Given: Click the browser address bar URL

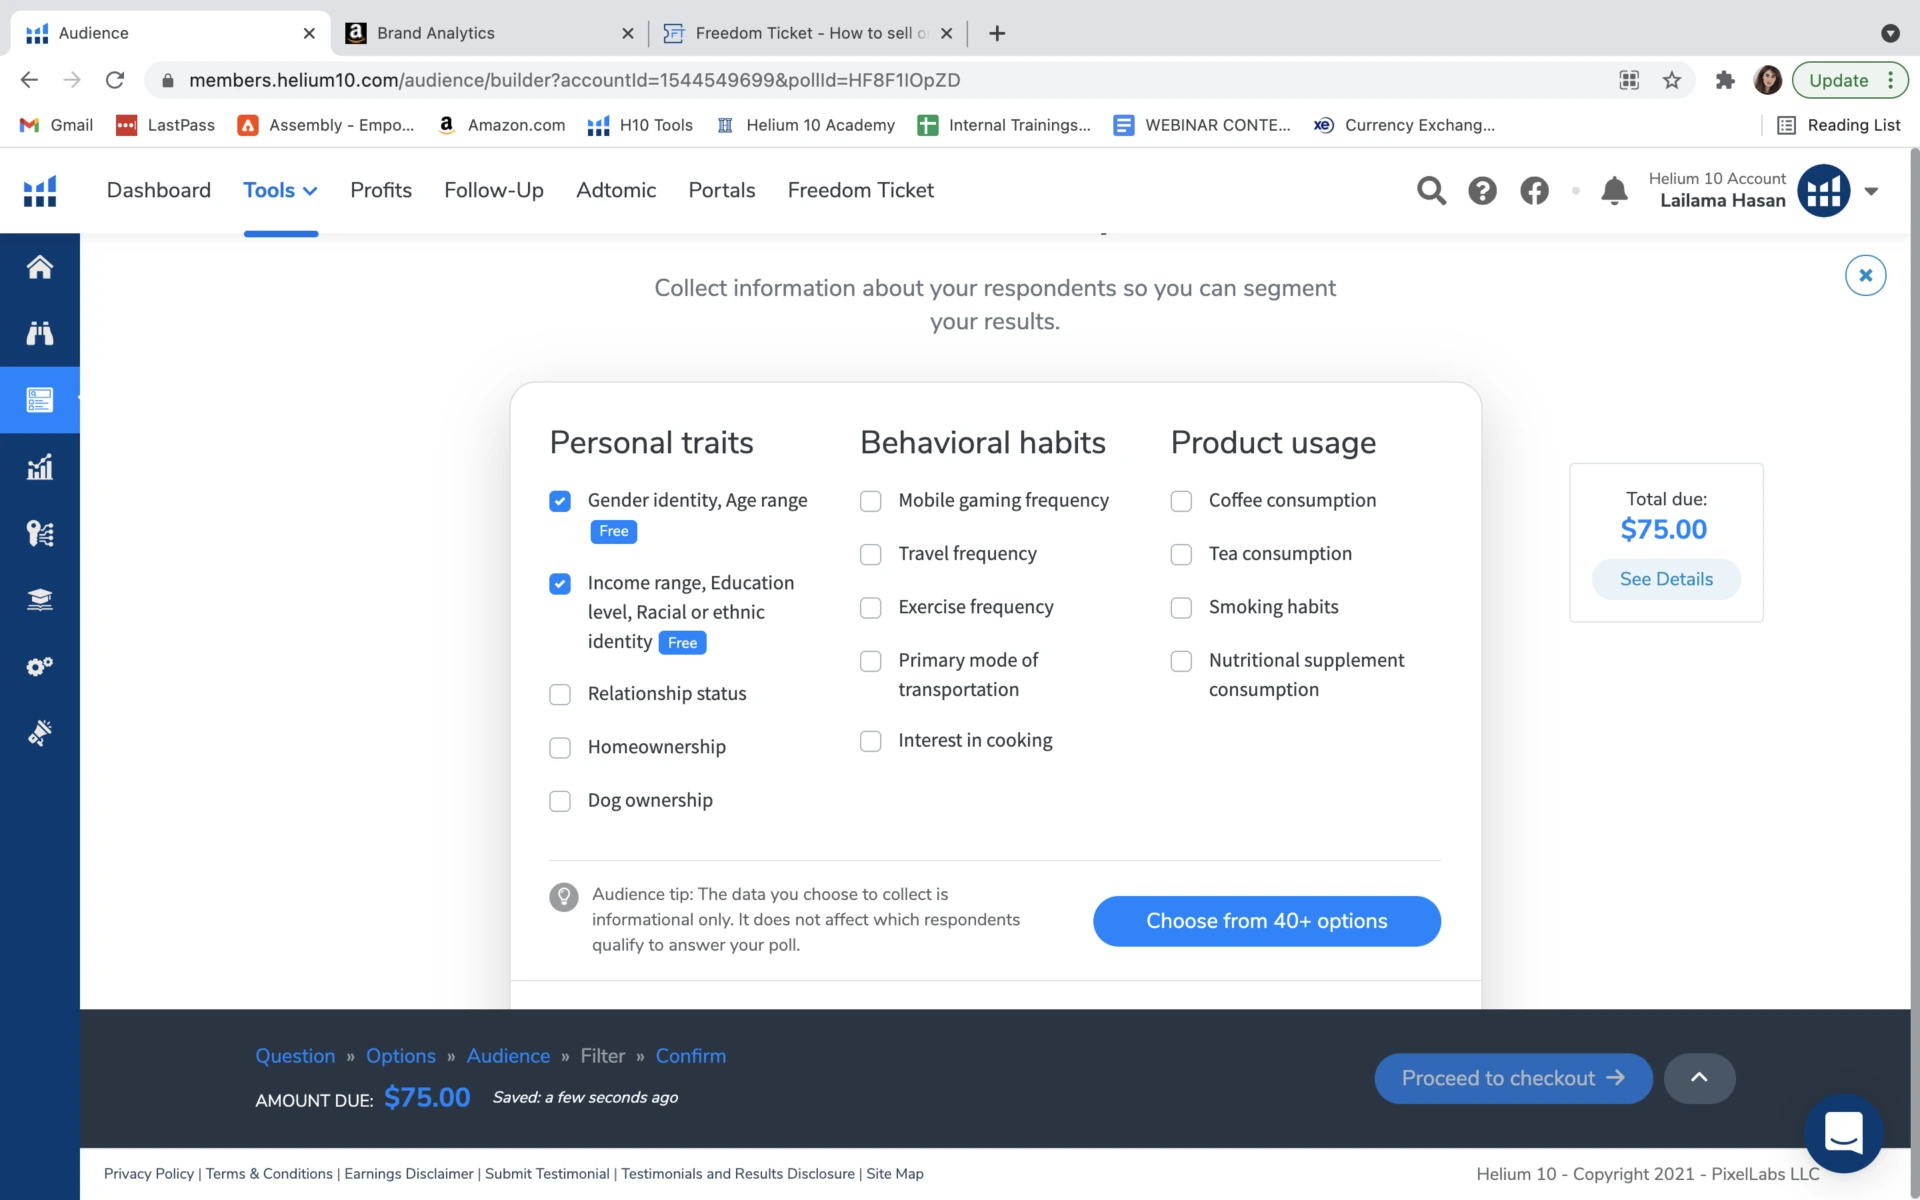Looking at the screenshot, I should point(574,80).
